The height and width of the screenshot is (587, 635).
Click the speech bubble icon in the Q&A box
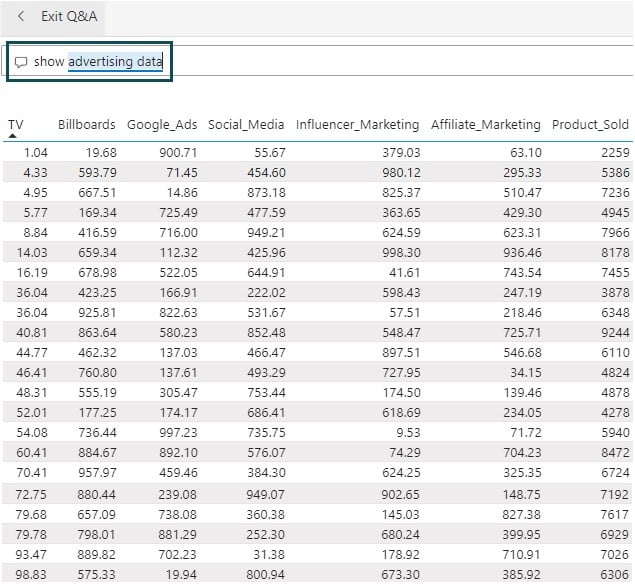[21, 62]
